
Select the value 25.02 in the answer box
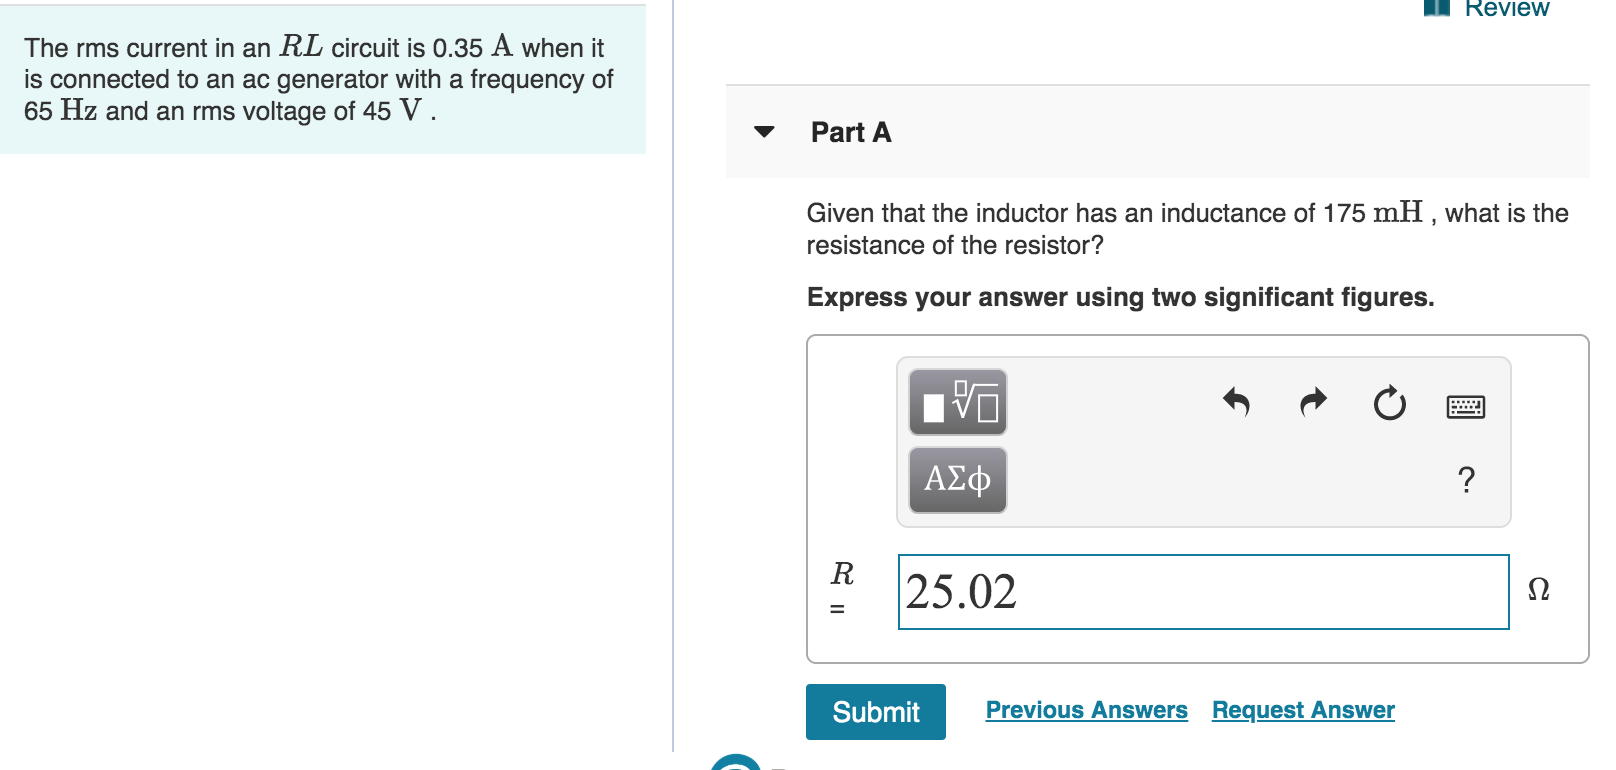962,592
